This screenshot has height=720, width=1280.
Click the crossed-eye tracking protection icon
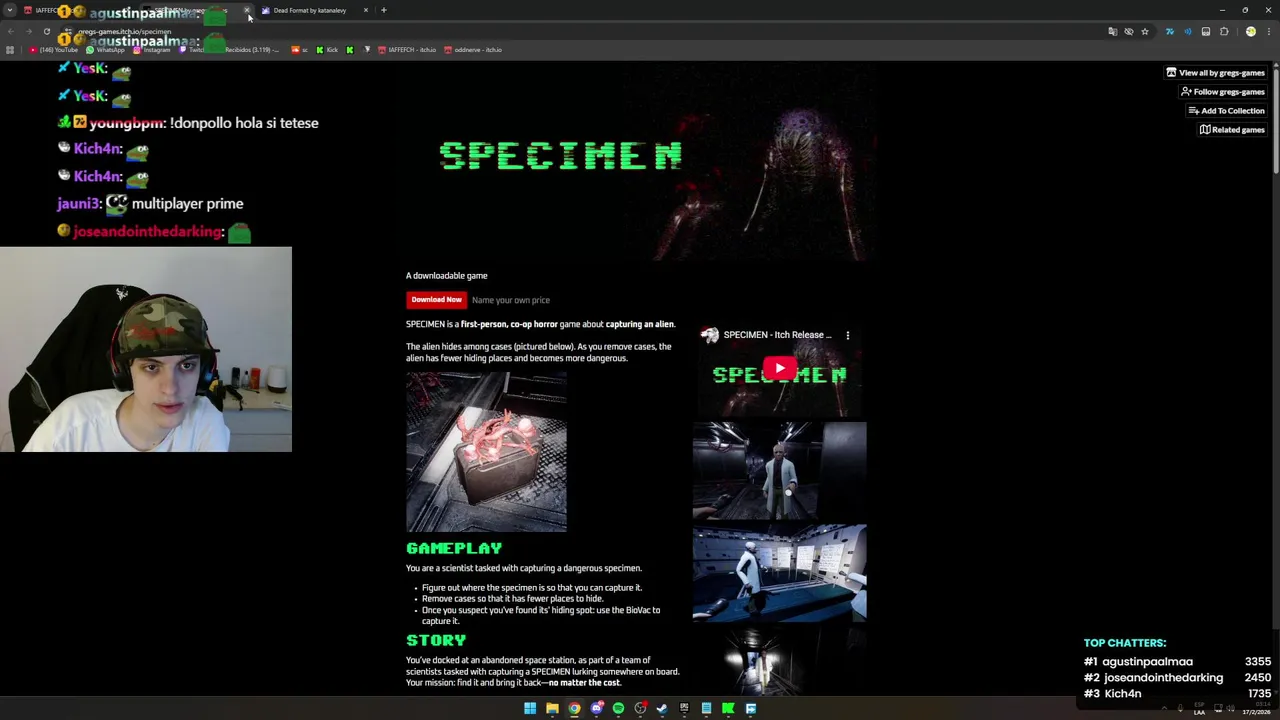(1129, 32)
